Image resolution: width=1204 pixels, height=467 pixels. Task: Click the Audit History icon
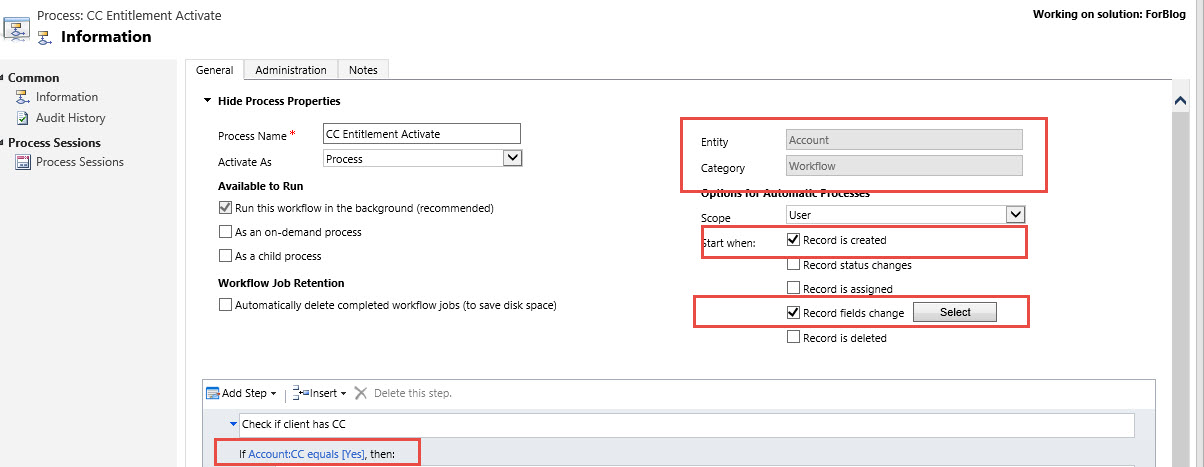[23, 118]
